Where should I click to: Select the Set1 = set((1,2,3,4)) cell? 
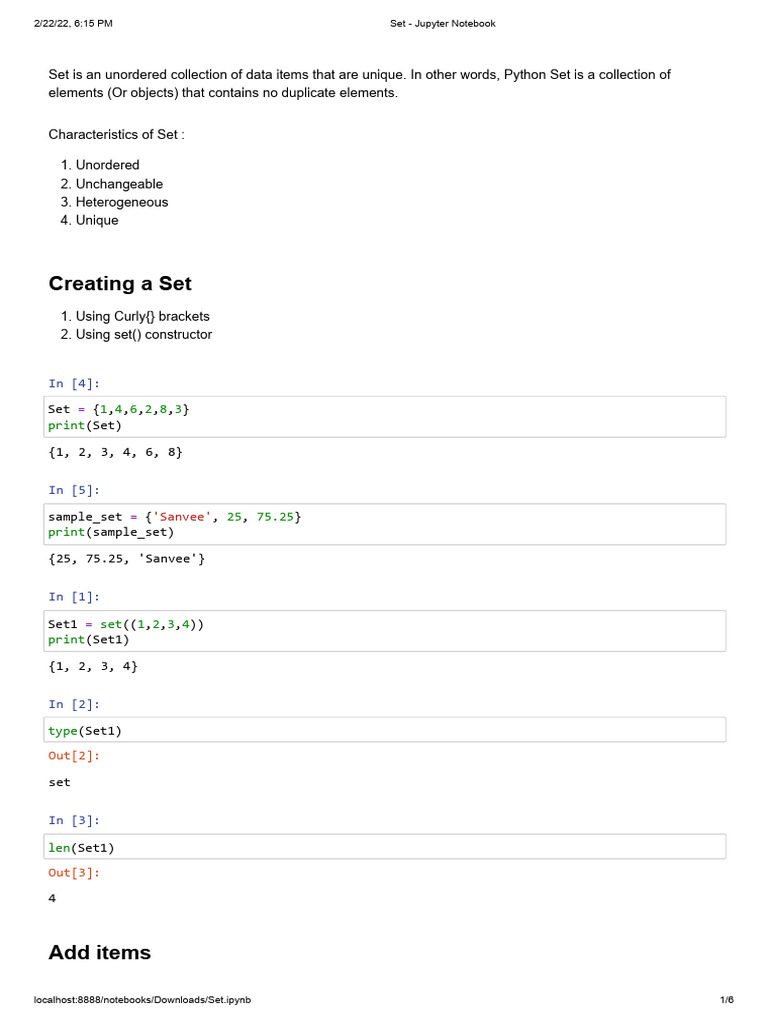click(x=385, y=631)
